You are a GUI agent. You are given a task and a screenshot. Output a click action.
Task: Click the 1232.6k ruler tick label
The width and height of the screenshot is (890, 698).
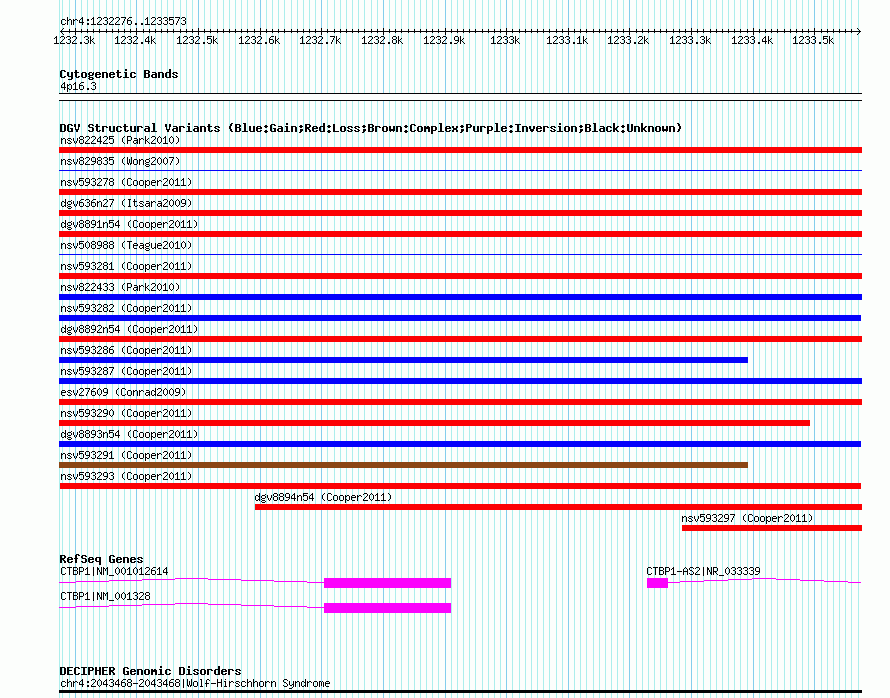pyautogui.click(x=259, y=40)
